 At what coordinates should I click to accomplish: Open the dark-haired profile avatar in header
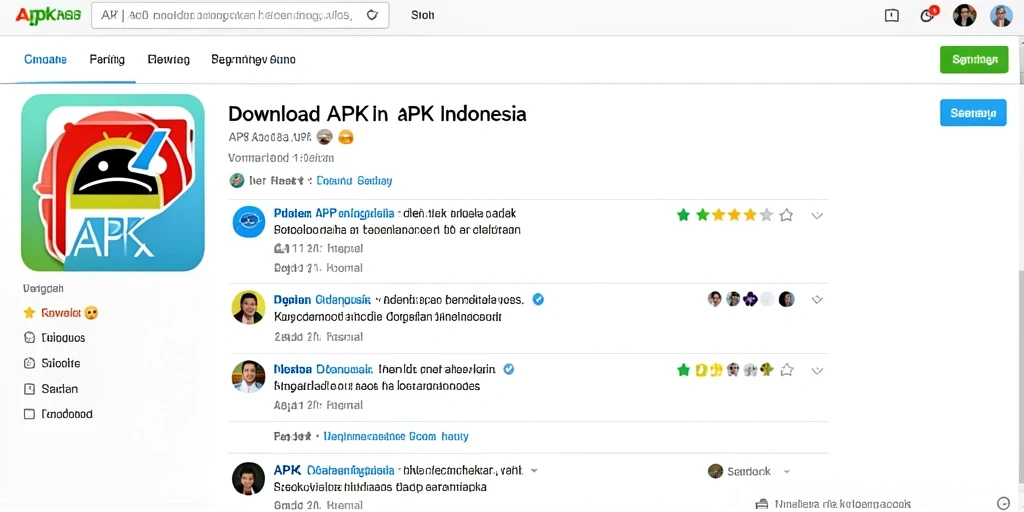(x=965, y=16)
